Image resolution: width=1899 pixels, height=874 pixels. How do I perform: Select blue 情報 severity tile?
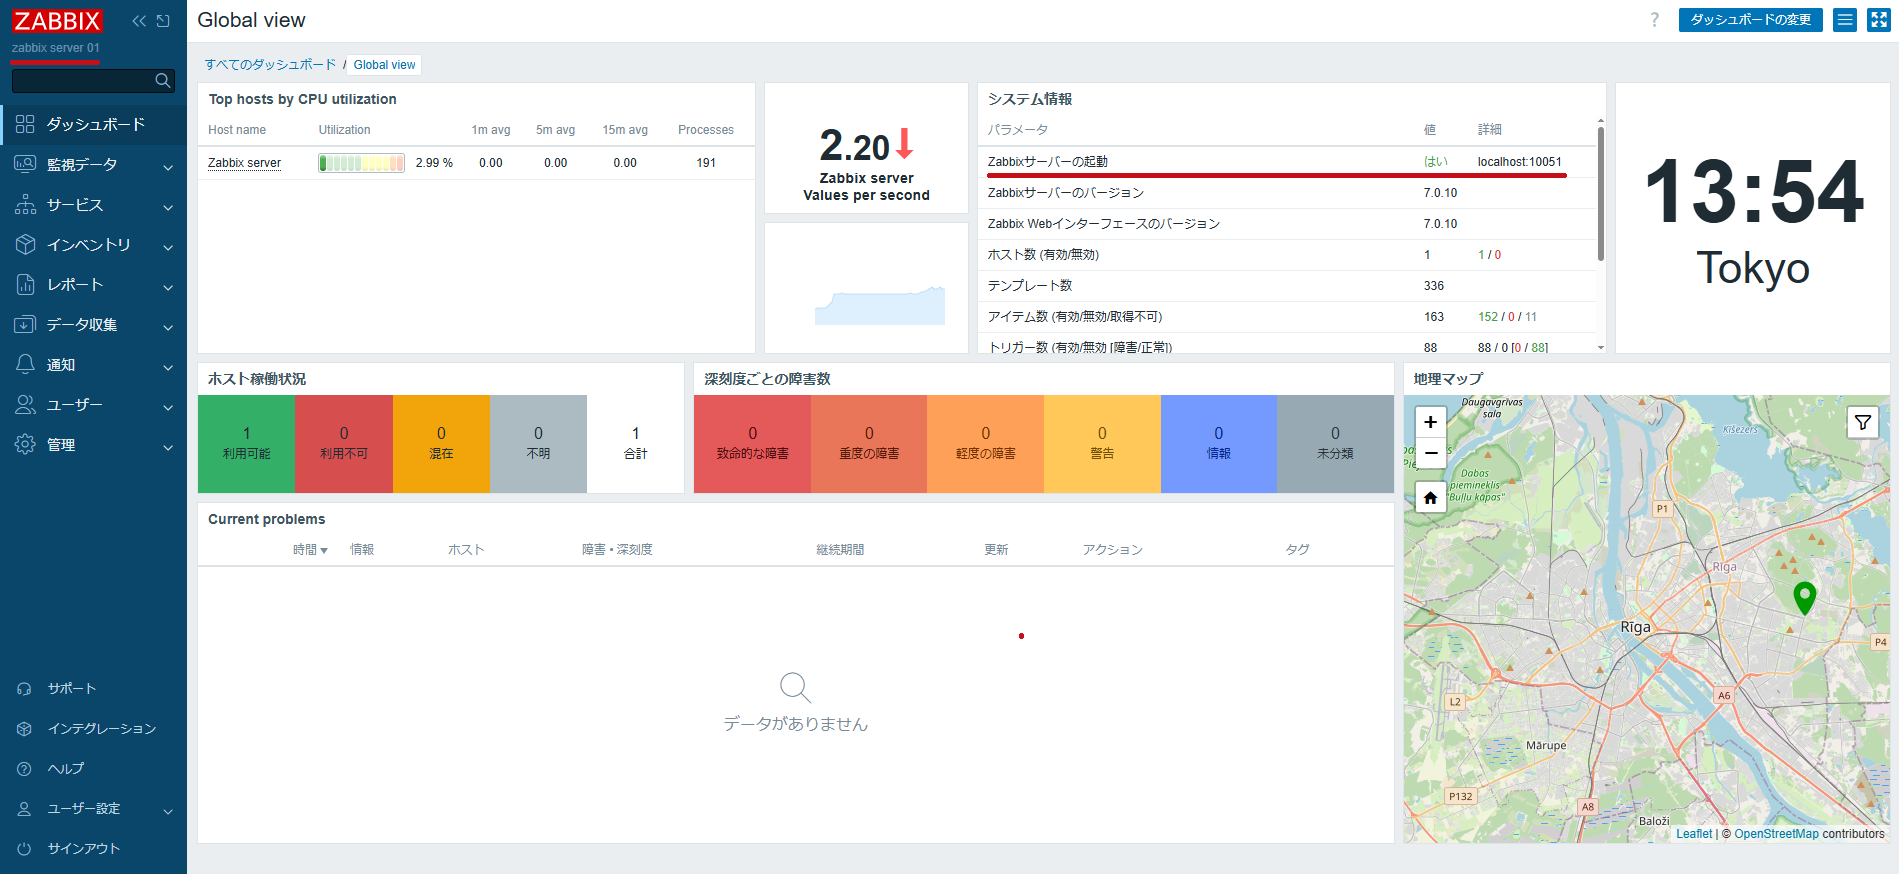pos(1219,444)
